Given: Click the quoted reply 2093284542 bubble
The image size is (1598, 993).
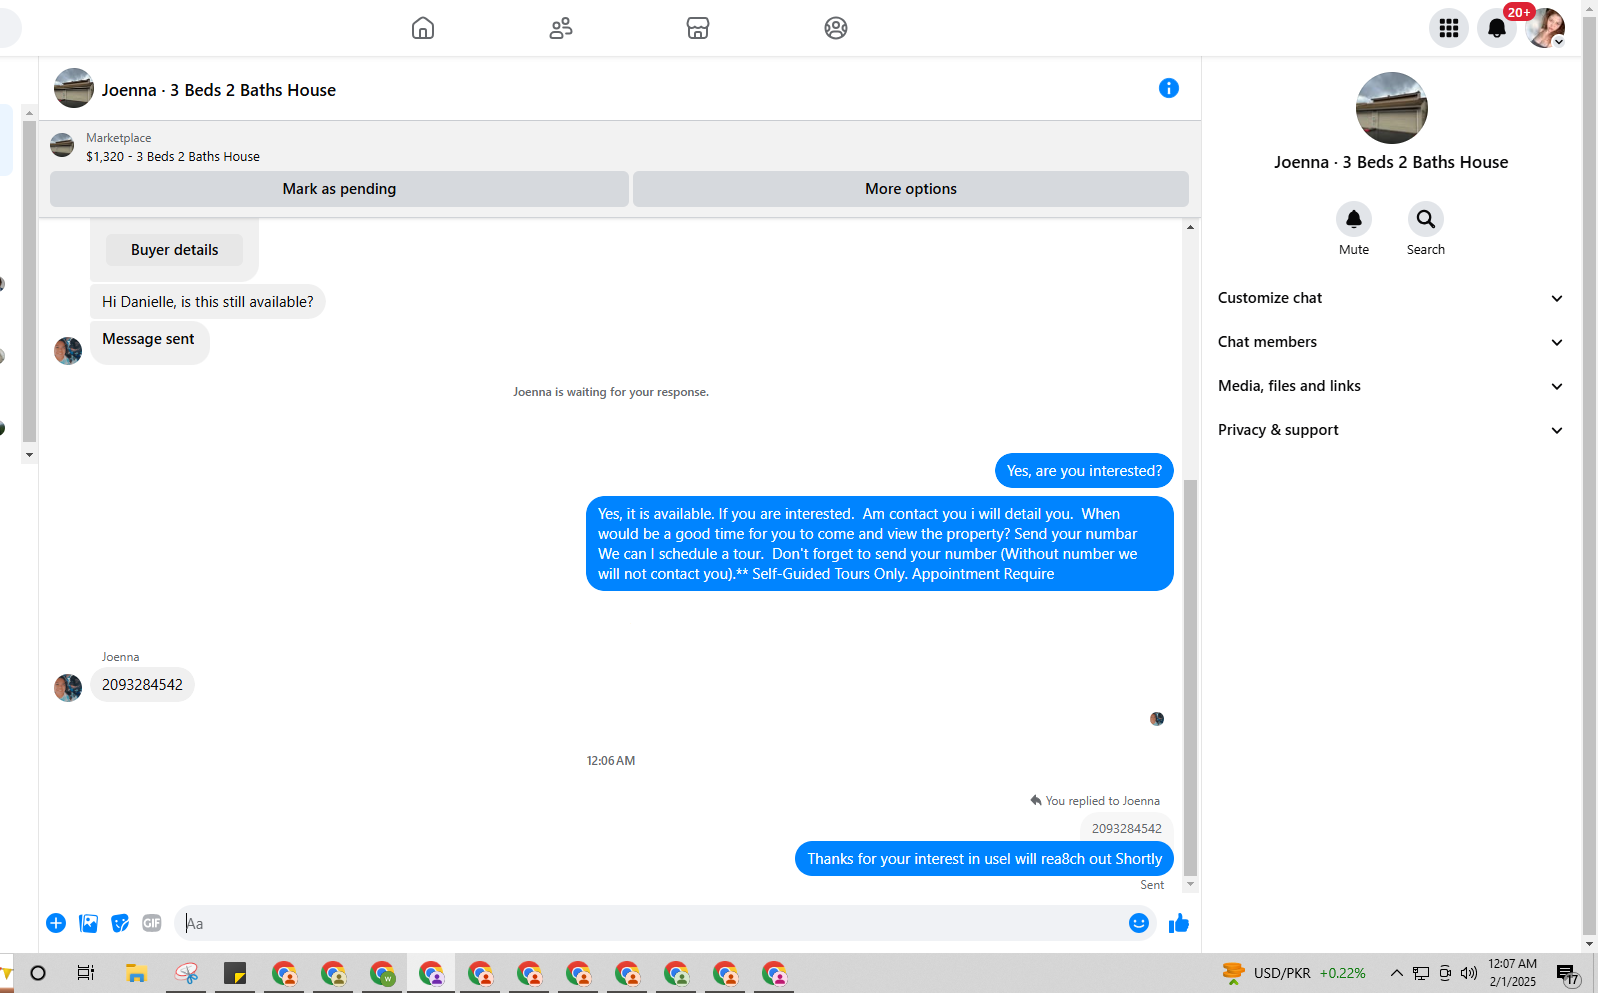Looking at the screenshot, I should coord(1126,829).
